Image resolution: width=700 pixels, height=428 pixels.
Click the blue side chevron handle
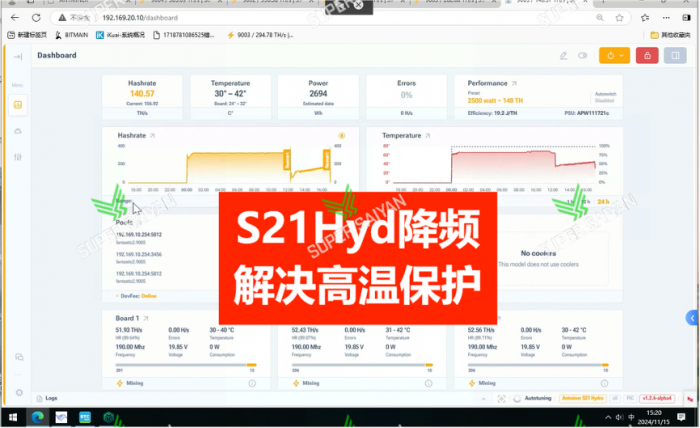click(x=692, y=318)
